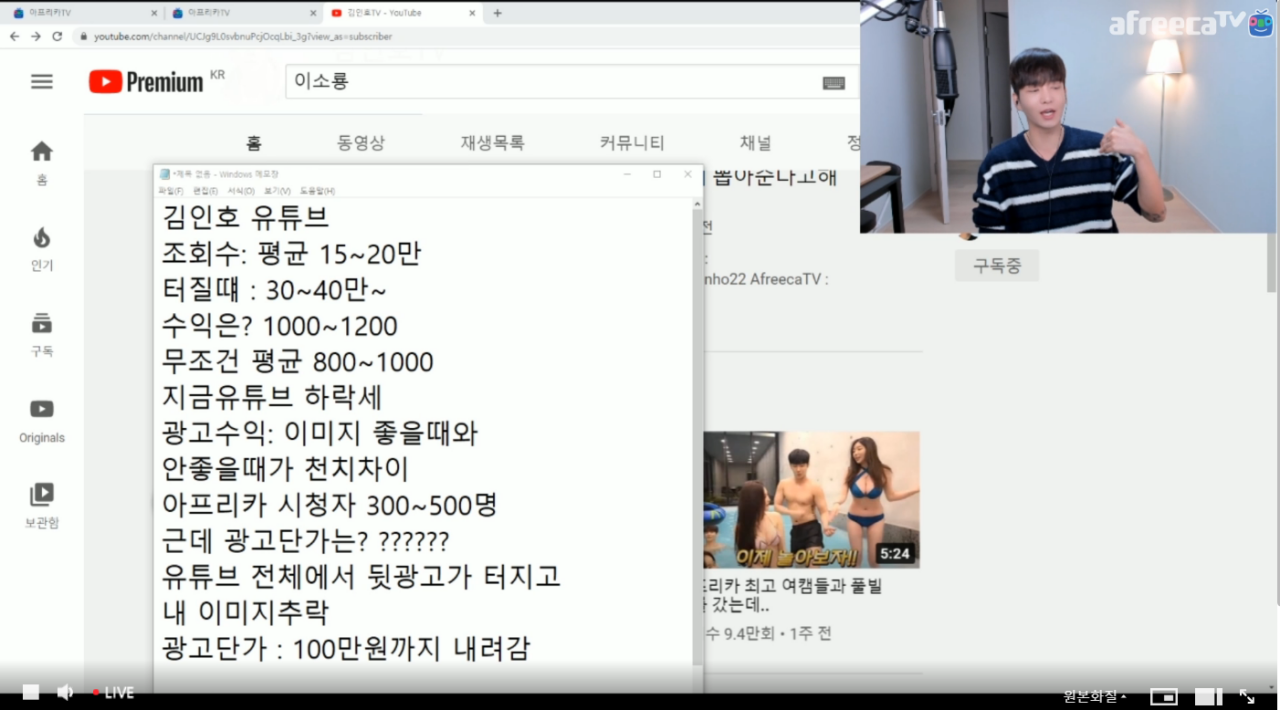Open 구독 subscriptions in the sidebar

(42, 335)
